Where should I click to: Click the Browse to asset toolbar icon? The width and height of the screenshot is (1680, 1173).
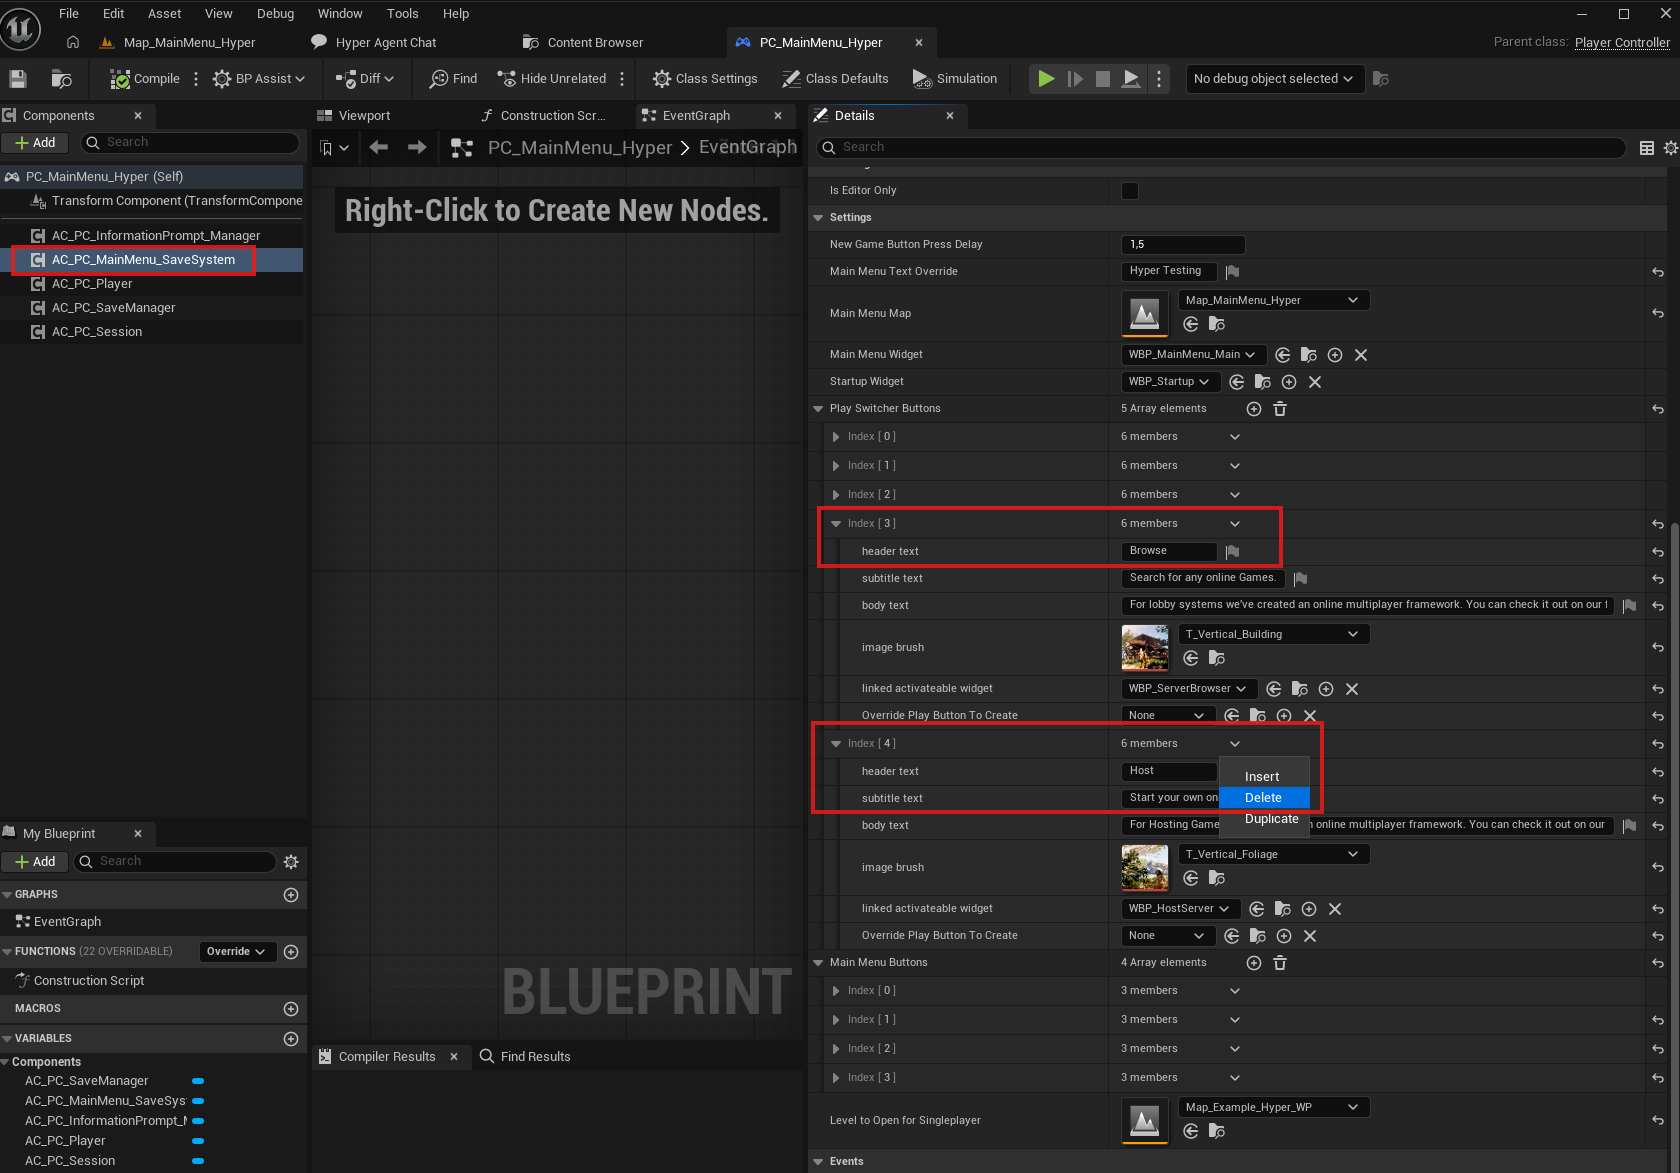tap(62, 79)
